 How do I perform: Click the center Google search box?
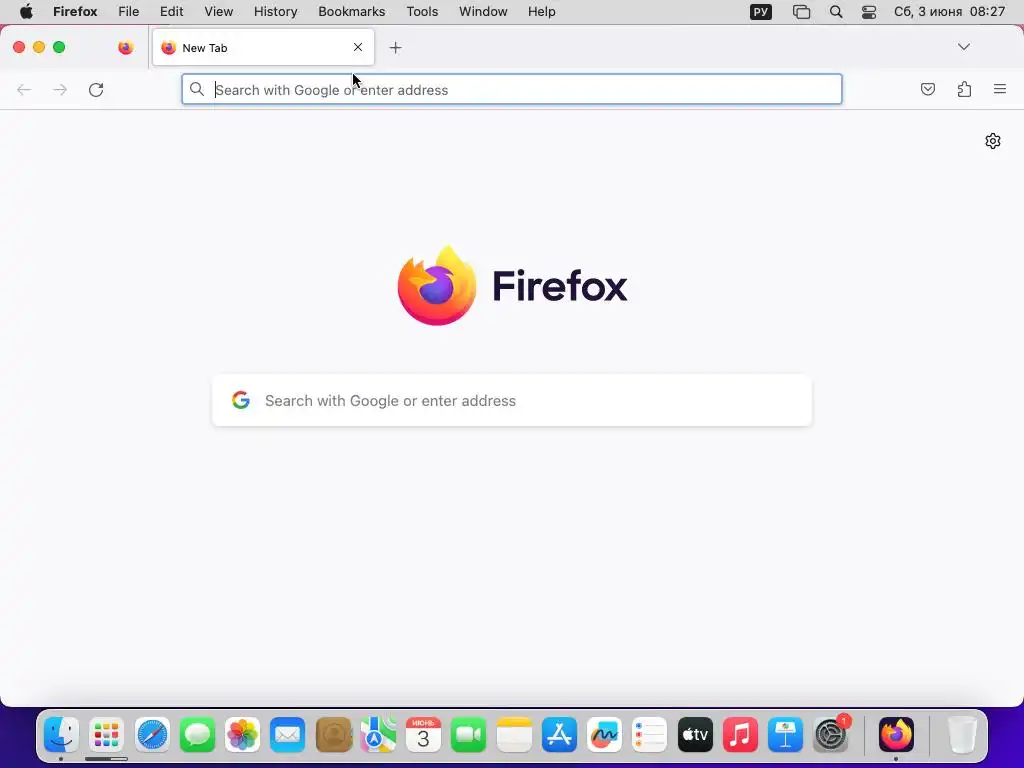pyautogui.click(x=512, y=400)
